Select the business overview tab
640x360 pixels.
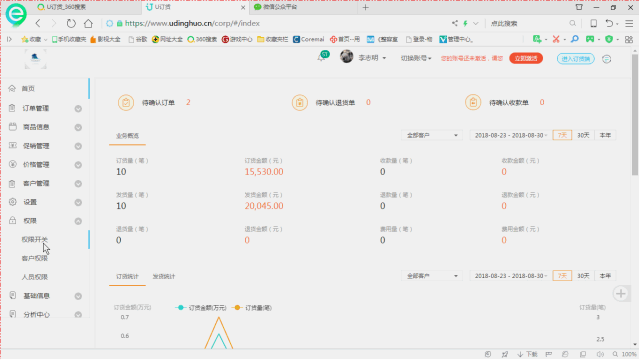coord(127,136)
